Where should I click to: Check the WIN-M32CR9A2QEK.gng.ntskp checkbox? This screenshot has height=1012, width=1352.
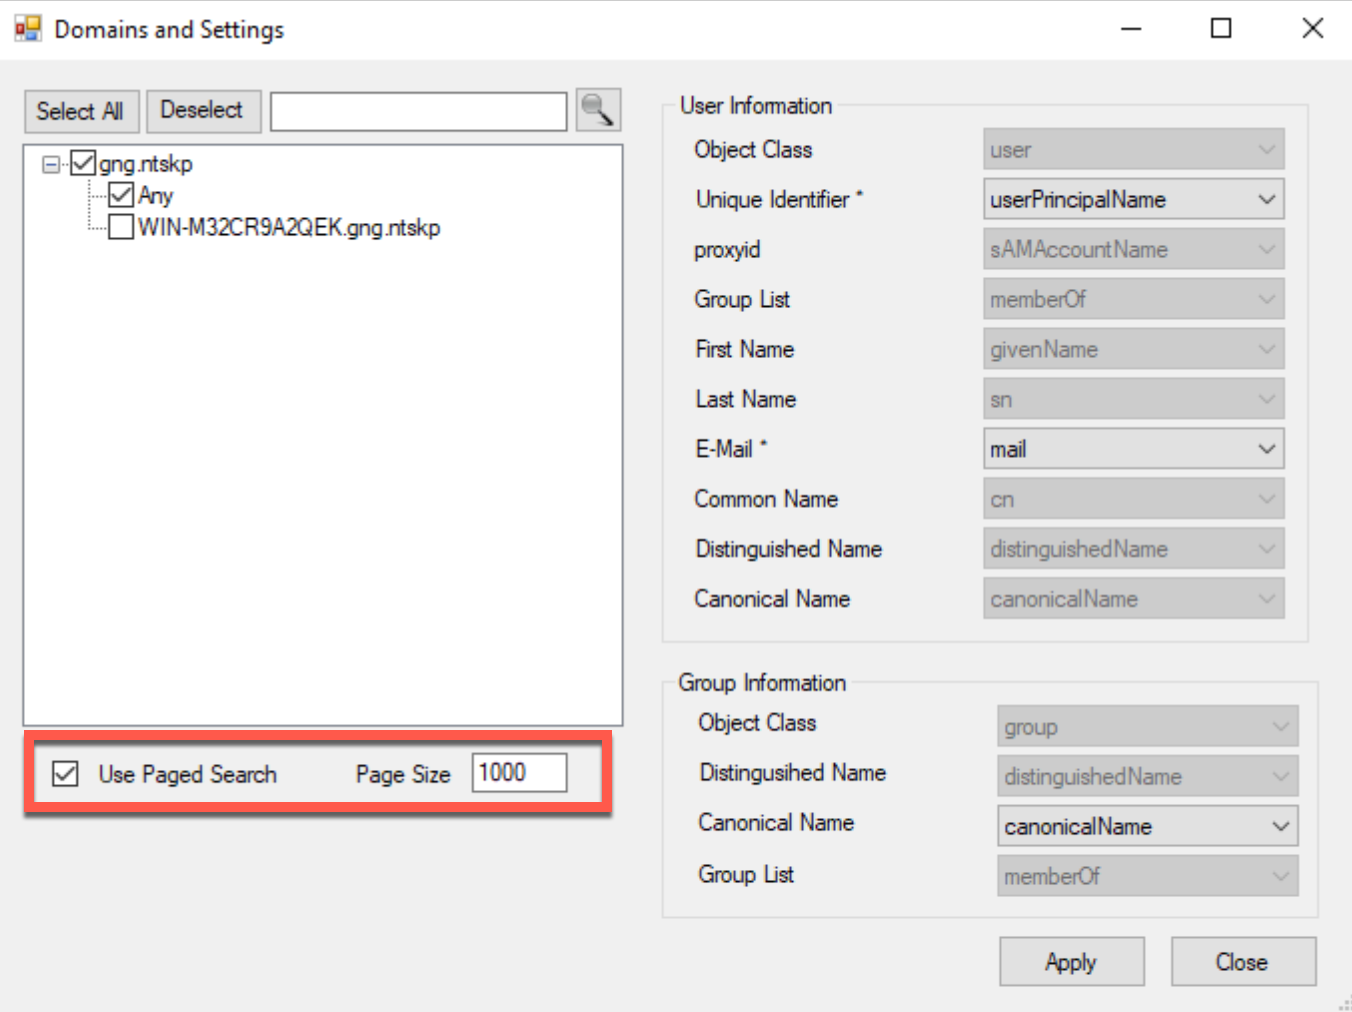121,227
